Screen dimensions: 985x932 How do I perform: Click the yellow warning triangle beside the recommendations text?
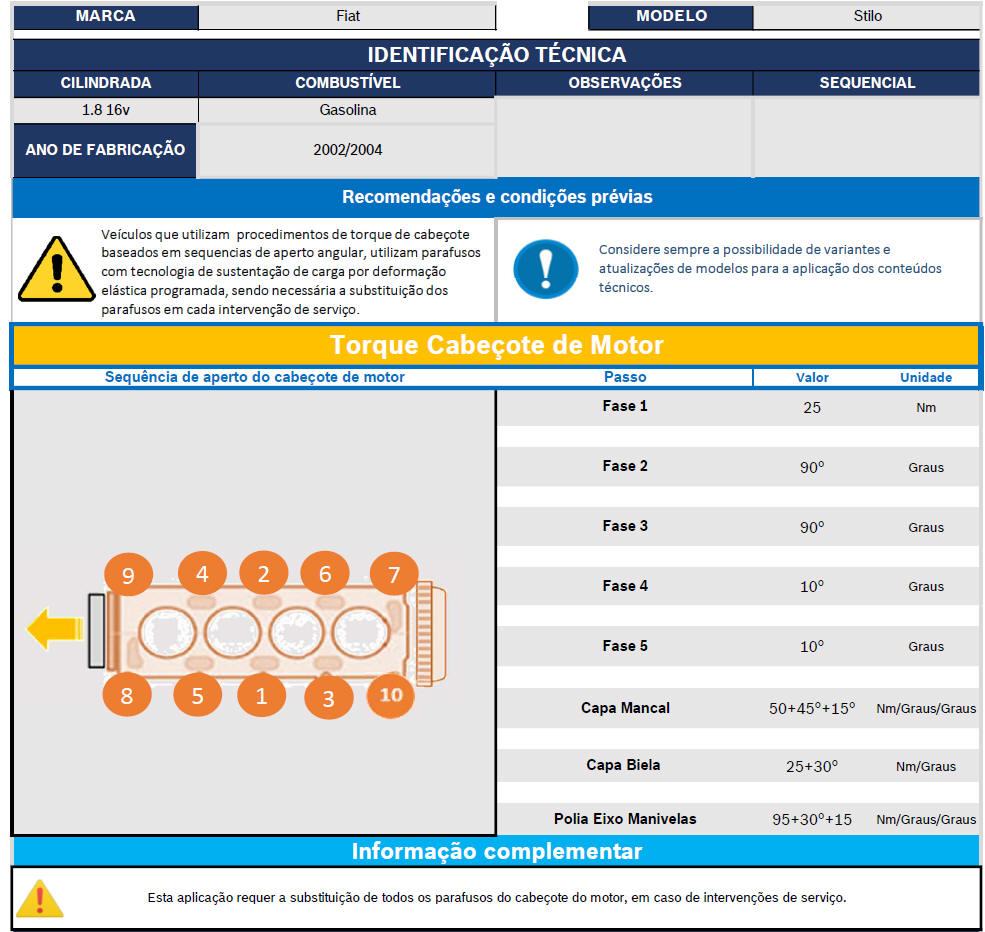tap(57, 269)
